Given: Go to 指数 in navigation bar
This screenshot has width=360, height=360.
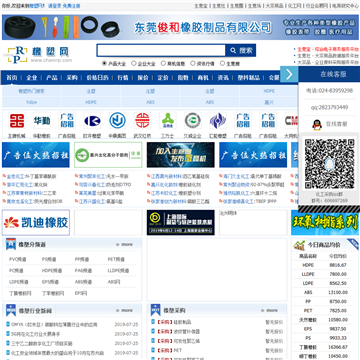Looking at the screenshot, I should [x=183, y=78].
